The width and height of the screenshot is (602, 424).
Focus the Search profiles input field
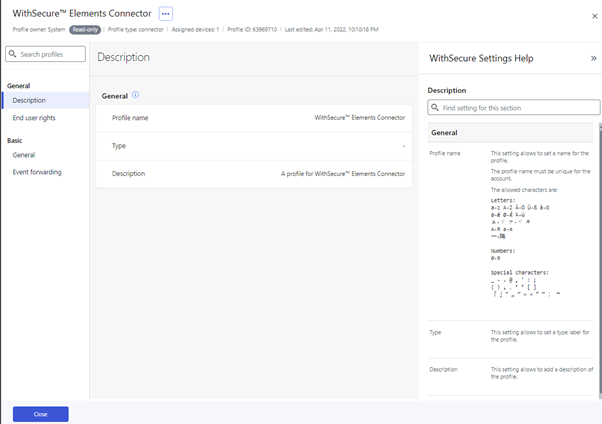tap(45, 54)
